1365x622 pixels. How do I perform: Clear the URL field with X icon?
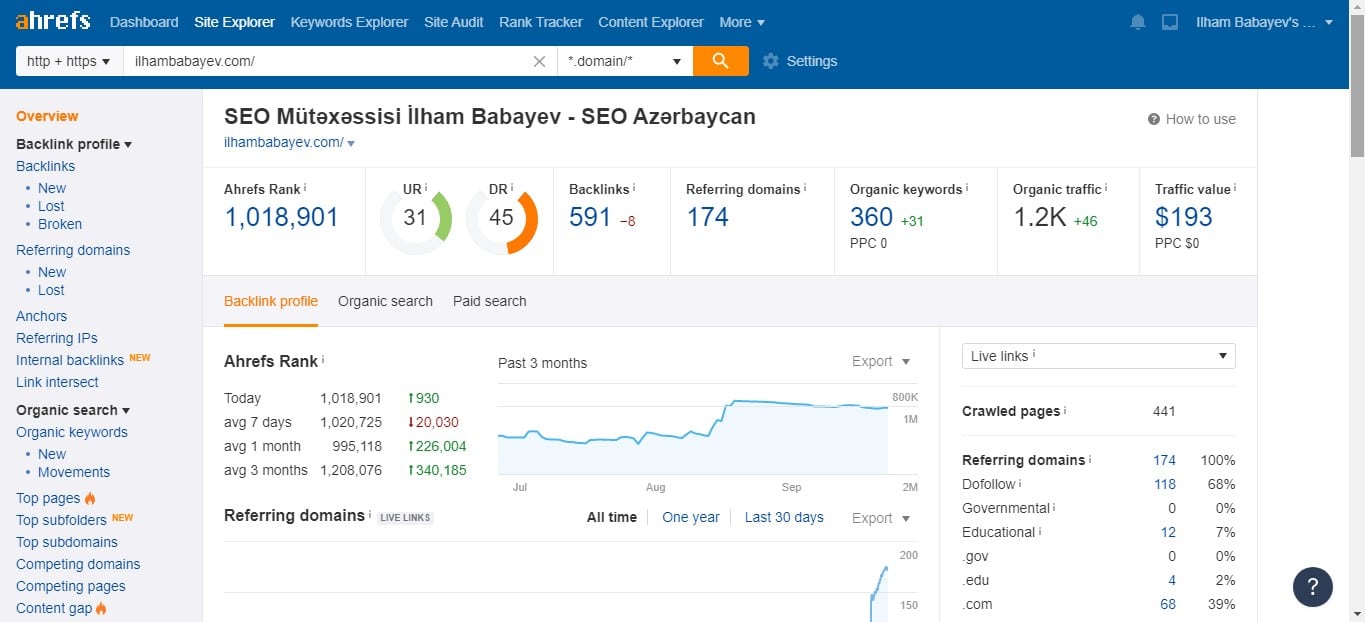(x=539, y=61)
